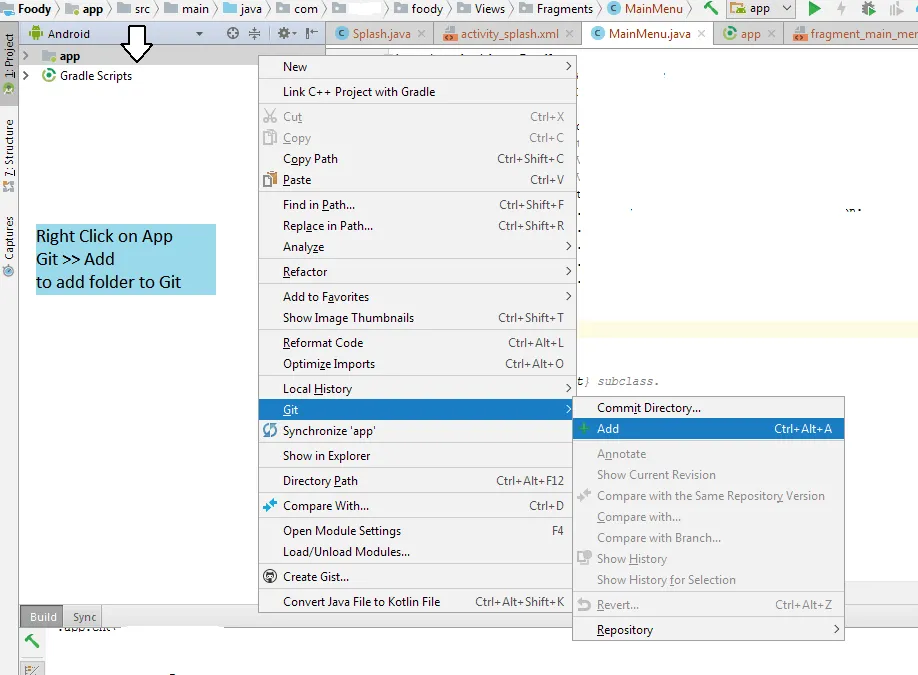Click the src breadcrumb folder
Image resolution: width=918 pixels, height=675 pixels.
click(135, 9)
